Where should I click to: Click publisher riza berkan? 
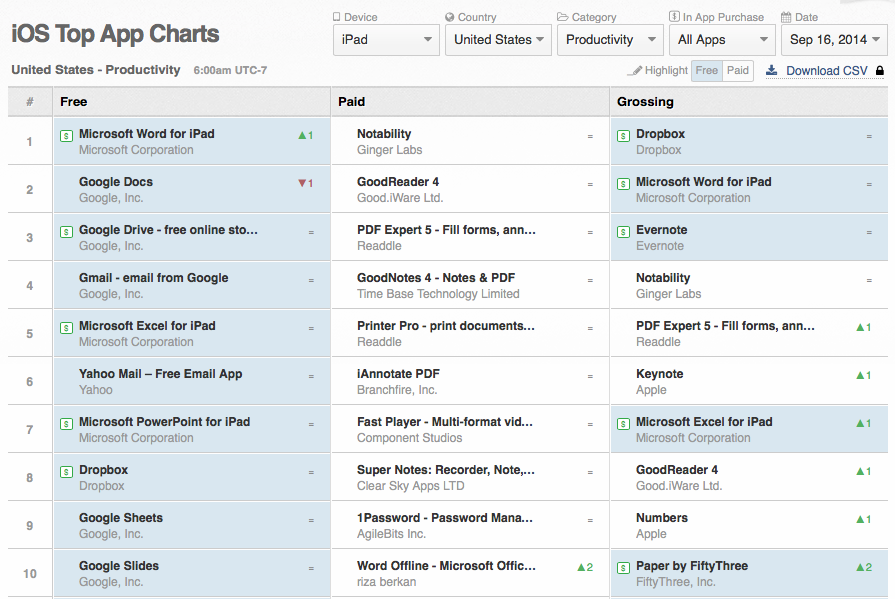(x=386, y=581)
